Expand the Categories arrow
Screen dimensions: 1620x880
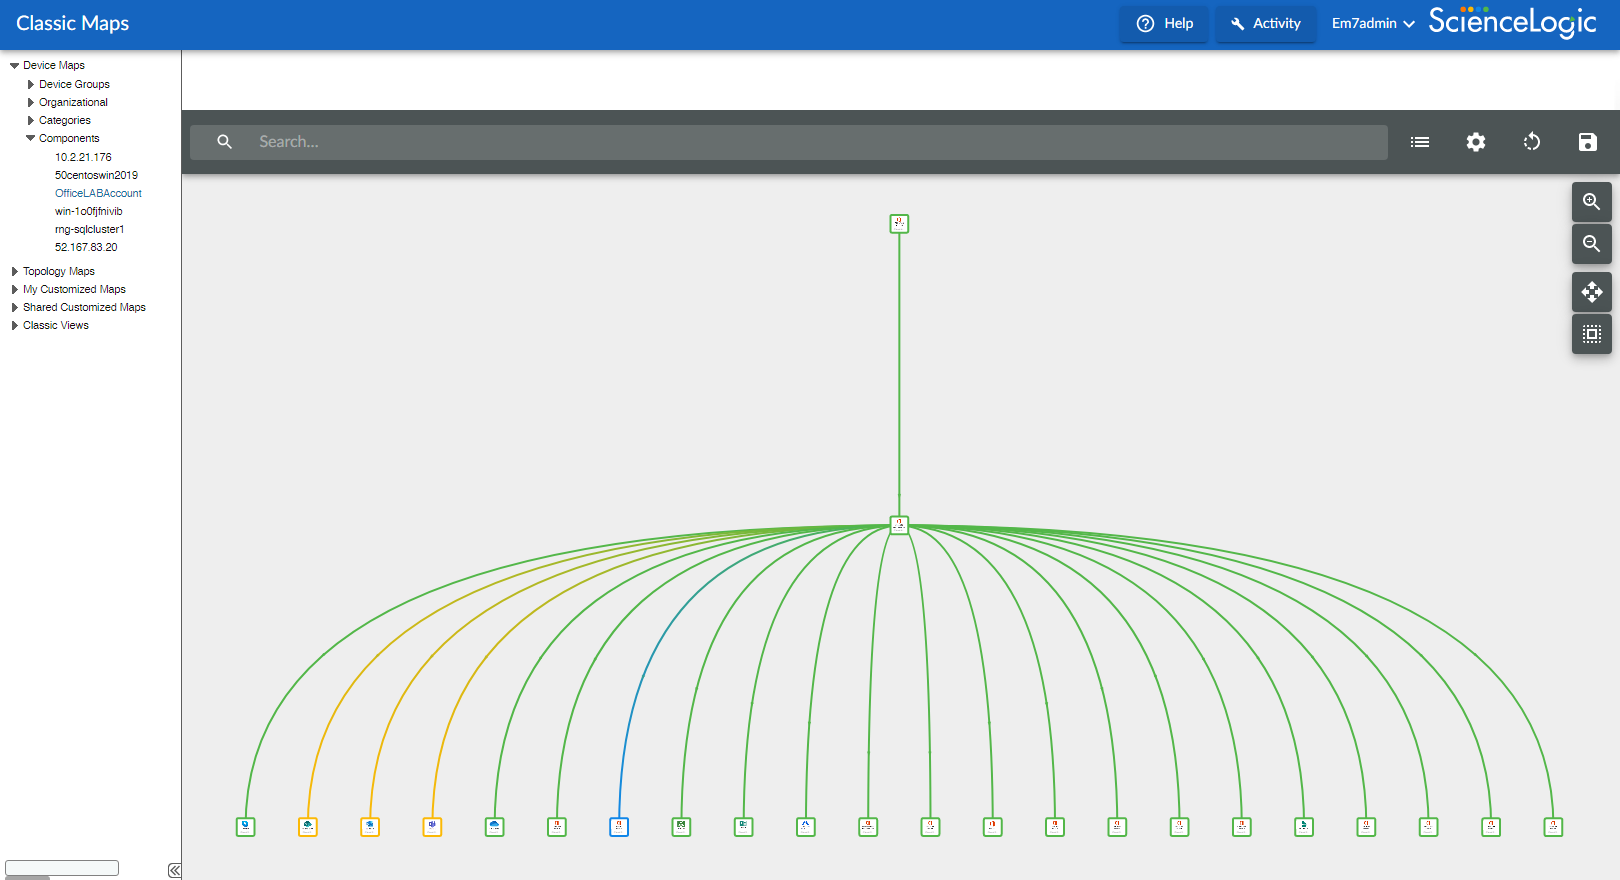tap(31, 120)
